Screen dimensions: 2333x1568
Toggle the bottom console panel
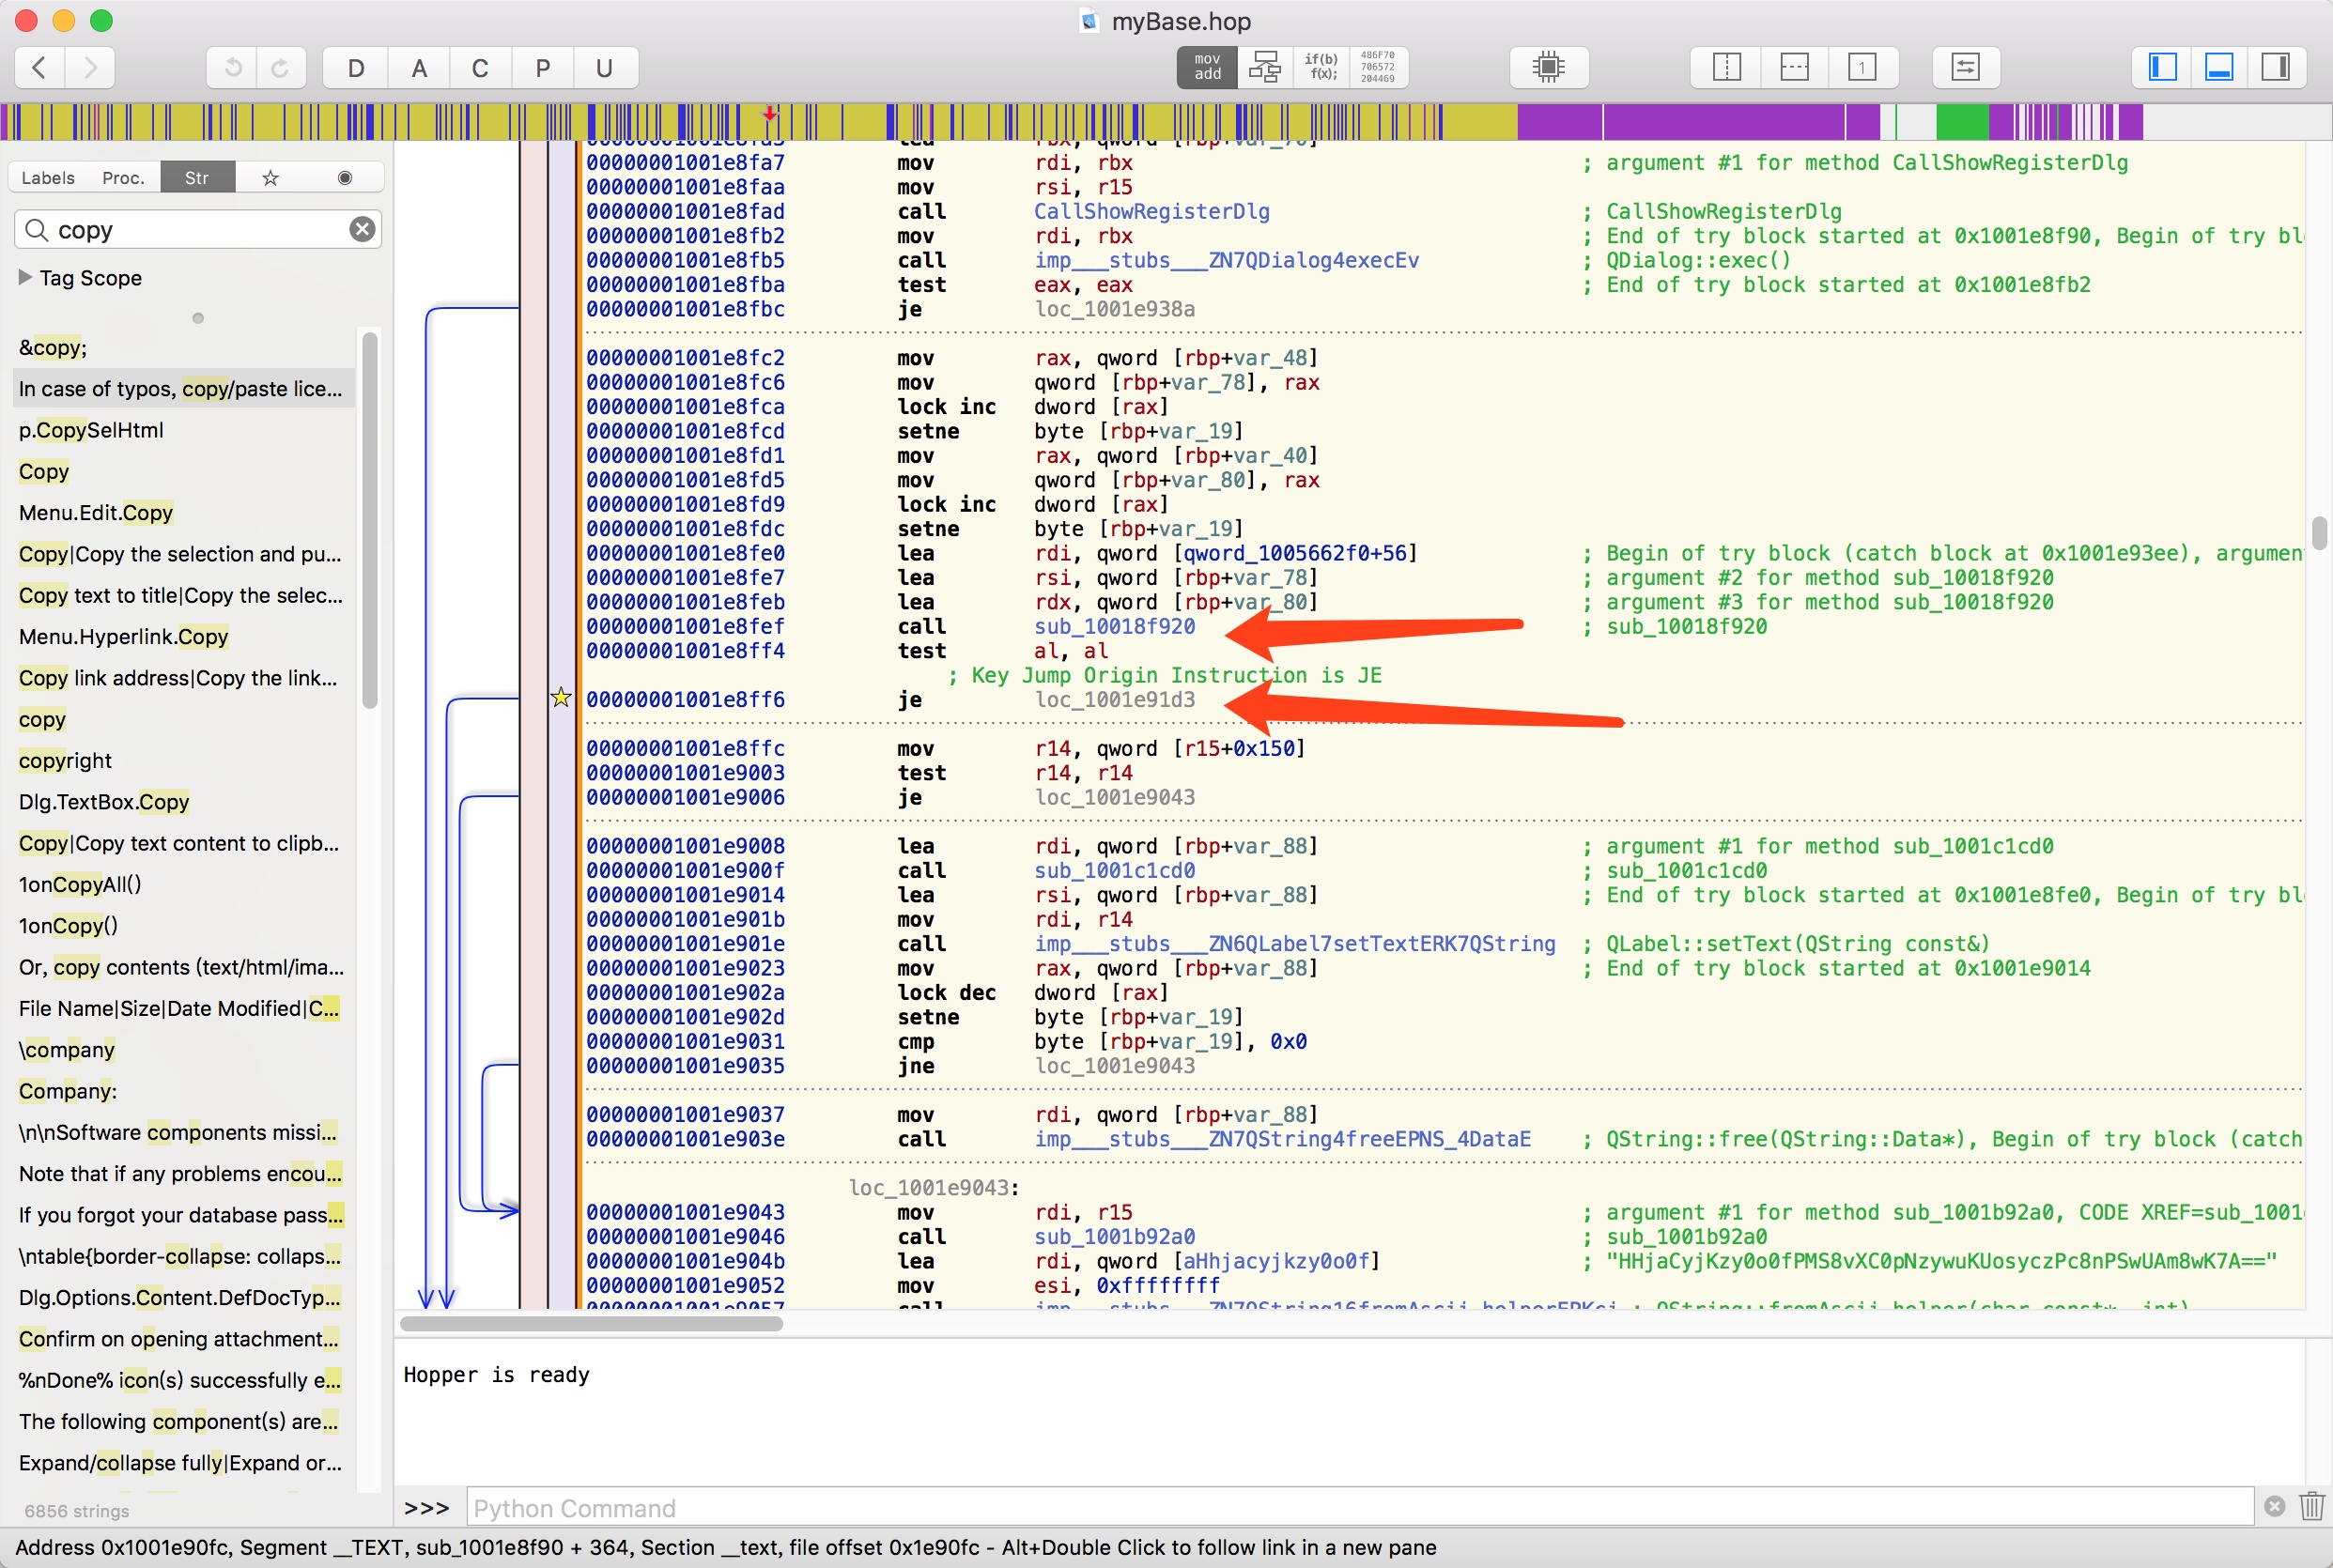2218,68
